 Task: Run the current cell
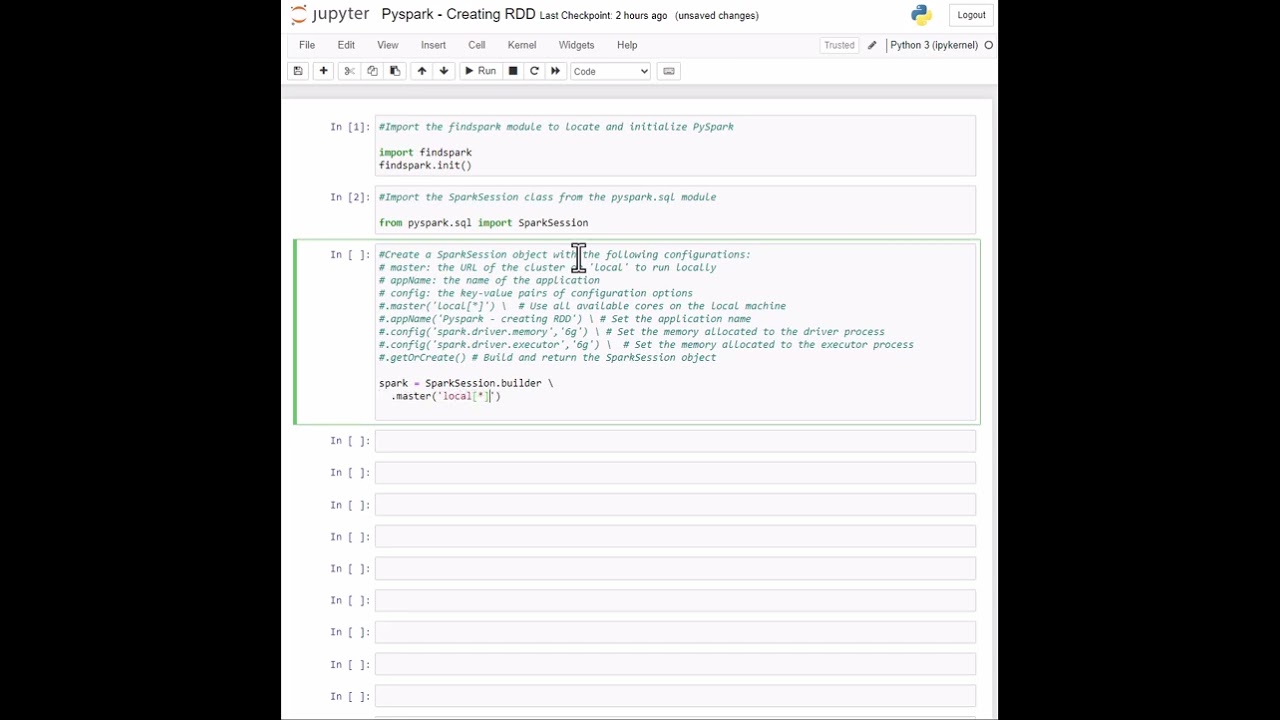coord(480,71)
